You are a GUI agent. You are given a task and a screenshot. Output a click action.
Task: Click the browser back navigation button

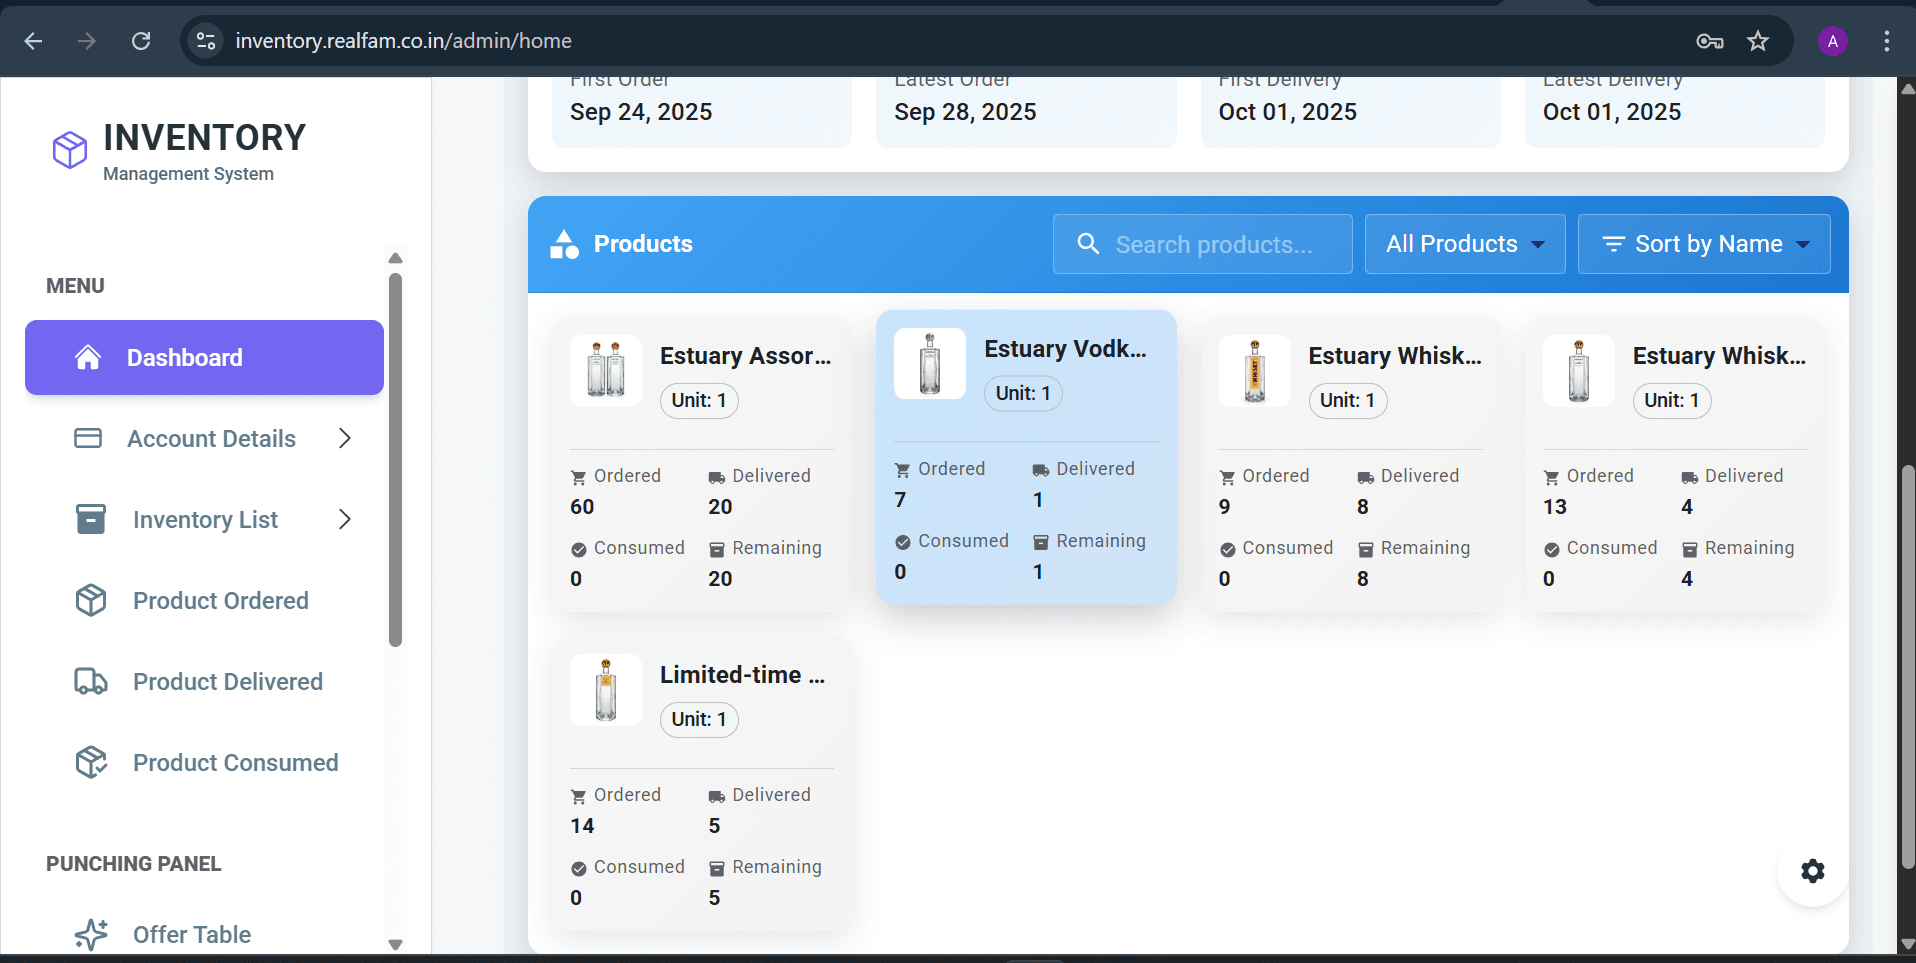33,41
